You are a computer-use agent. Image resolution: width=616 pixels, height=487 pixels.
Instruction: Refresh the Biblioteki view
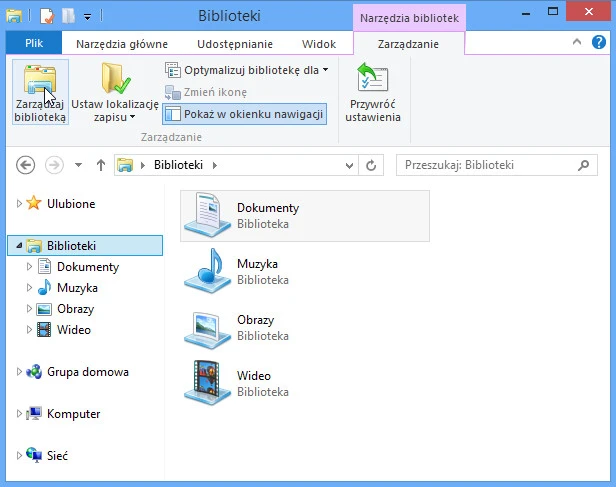372,165
